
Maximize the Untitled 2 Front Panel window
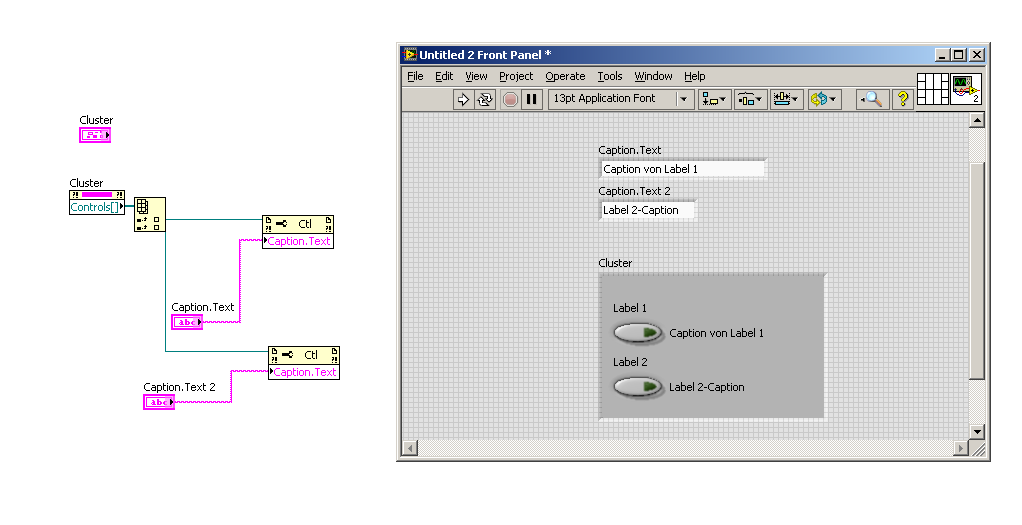959,55
